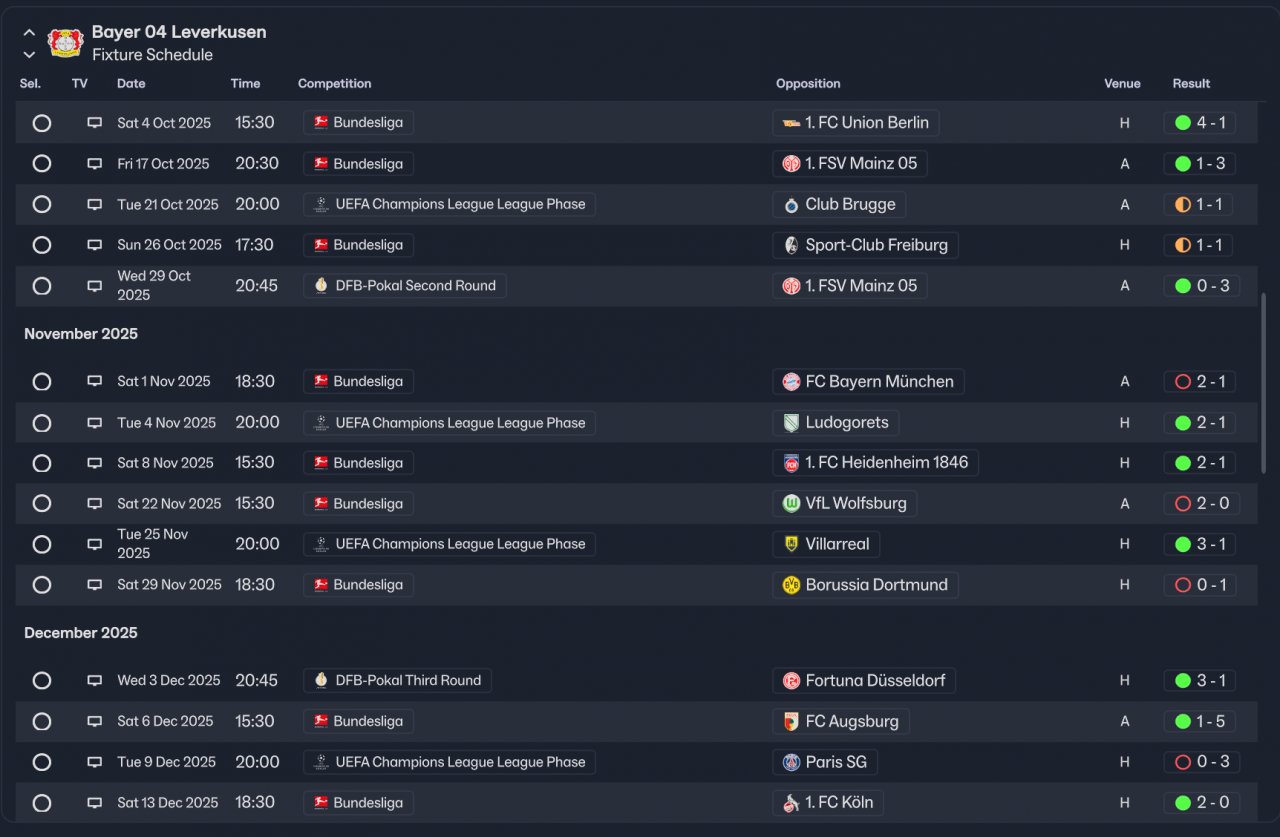
Task: Click the FC Bayern München club crest
Action: point(791,382)
